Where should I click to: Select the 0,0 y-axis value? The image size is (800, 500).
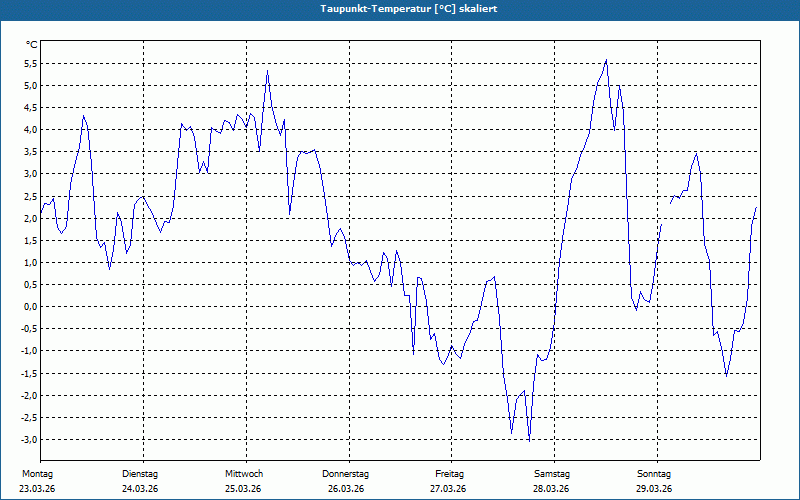(x=31, y=307)
